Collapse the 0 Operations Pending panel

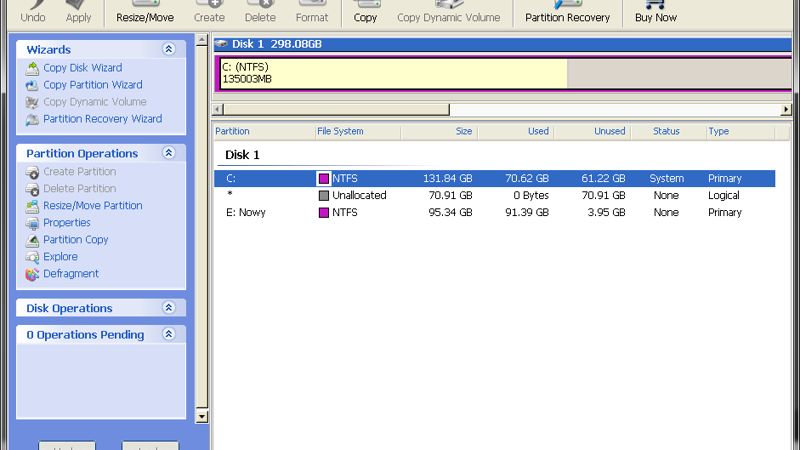click(x=168, y=334)
